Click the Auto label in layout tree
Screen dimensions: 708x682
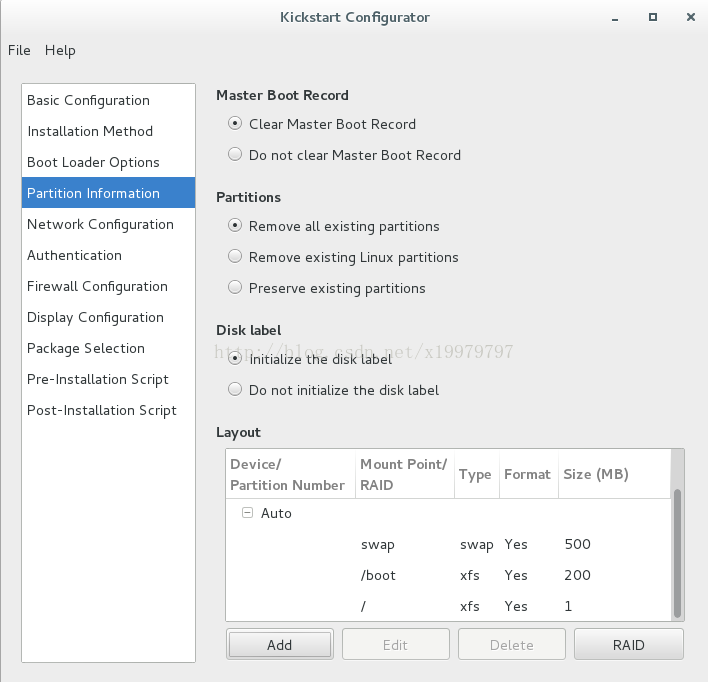(x=276, y=513)
